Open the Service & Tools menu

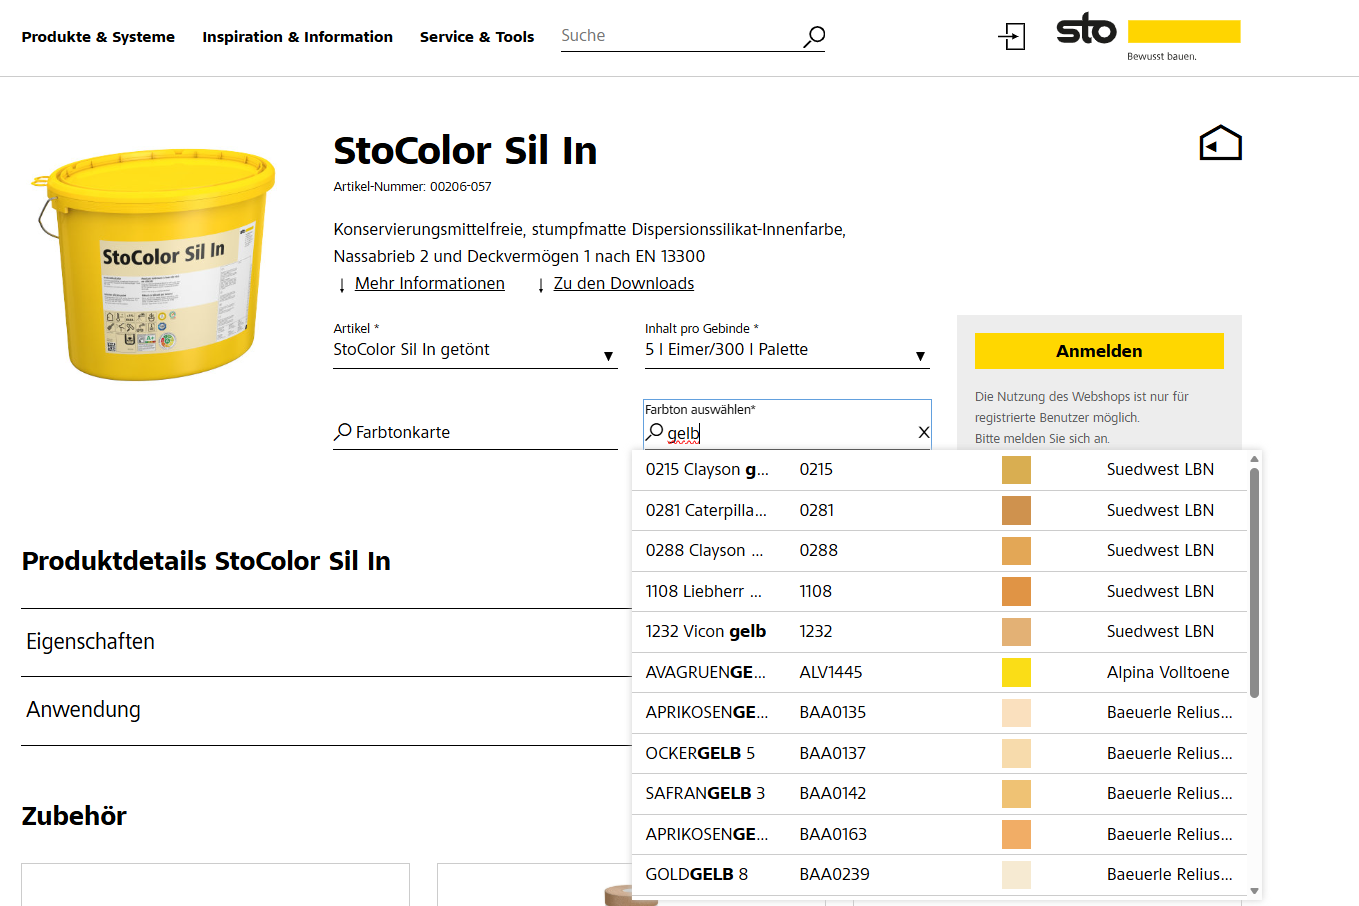pos(477,37)
